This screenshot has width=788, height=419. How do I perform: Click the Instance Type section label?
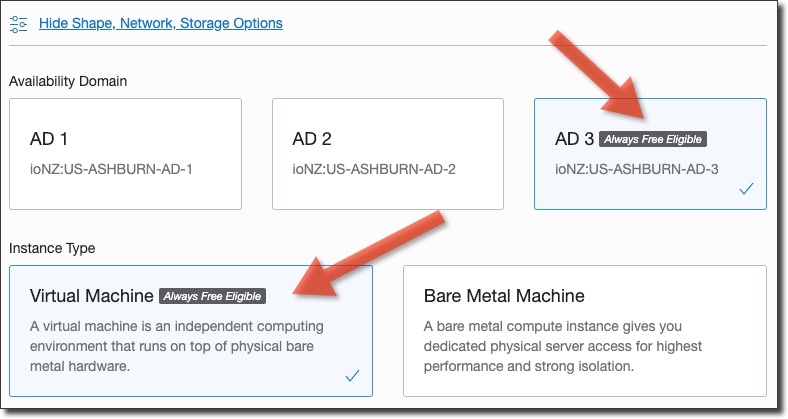[x=53, y=247]
